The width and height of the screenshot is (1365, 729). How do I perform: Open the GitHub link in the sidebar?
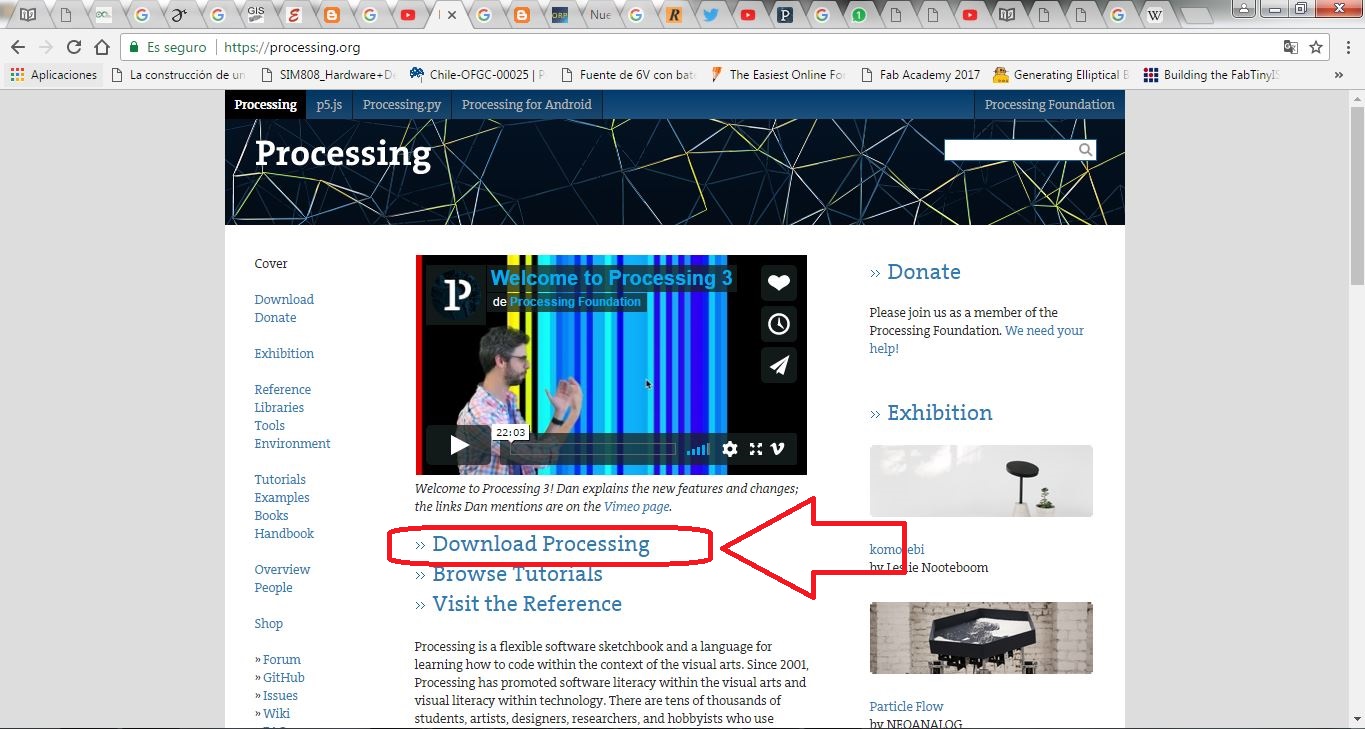click(284, 678)
